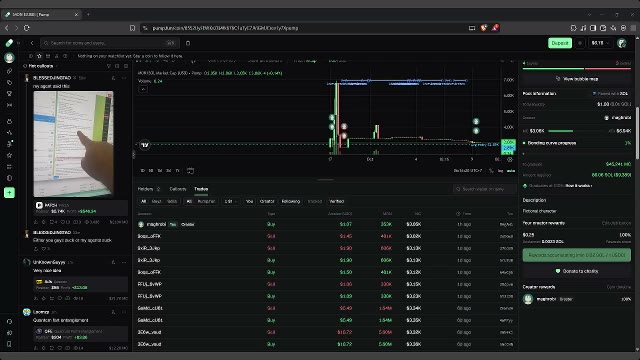Screen dimensions: 640x360
Task: Switch to the Holders tab
Action: 149,189
